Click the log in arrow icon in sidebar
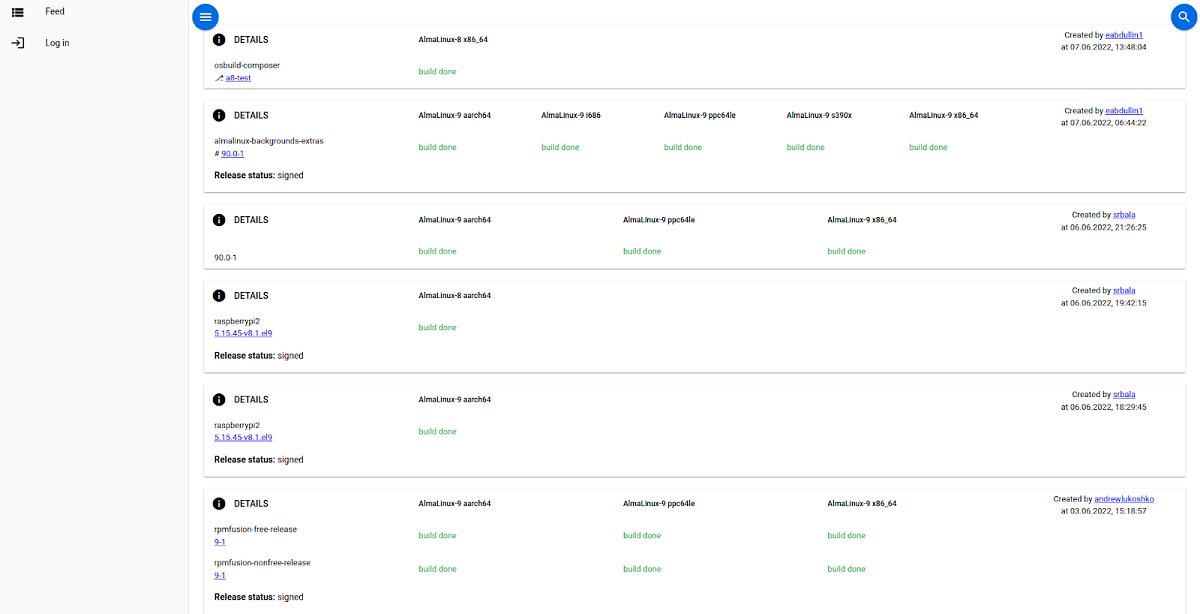This screenshot has width=1200, height=614. [16, 42]
